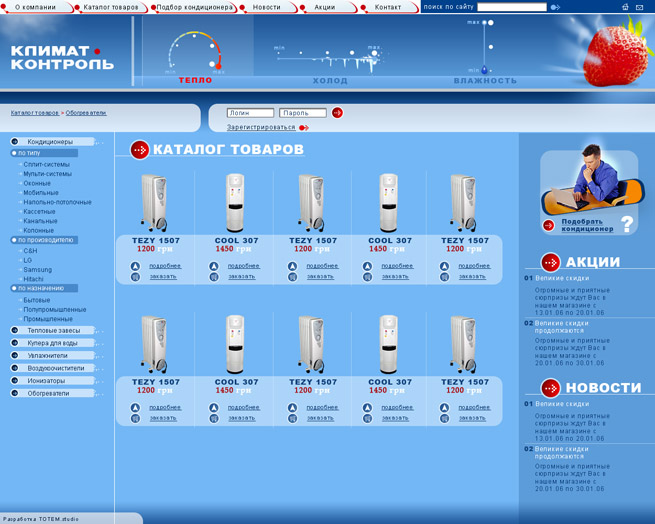Click the Зарегистрироваться registration link
The height and width of the screenshot is (524, 655).
pyautogui.click(x=261, y=127)
